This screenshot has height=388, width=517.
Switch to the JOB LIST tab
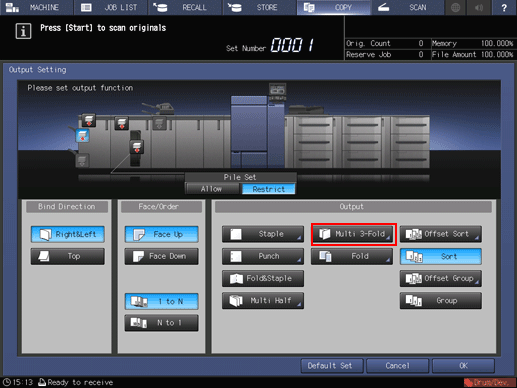point(111,7)
